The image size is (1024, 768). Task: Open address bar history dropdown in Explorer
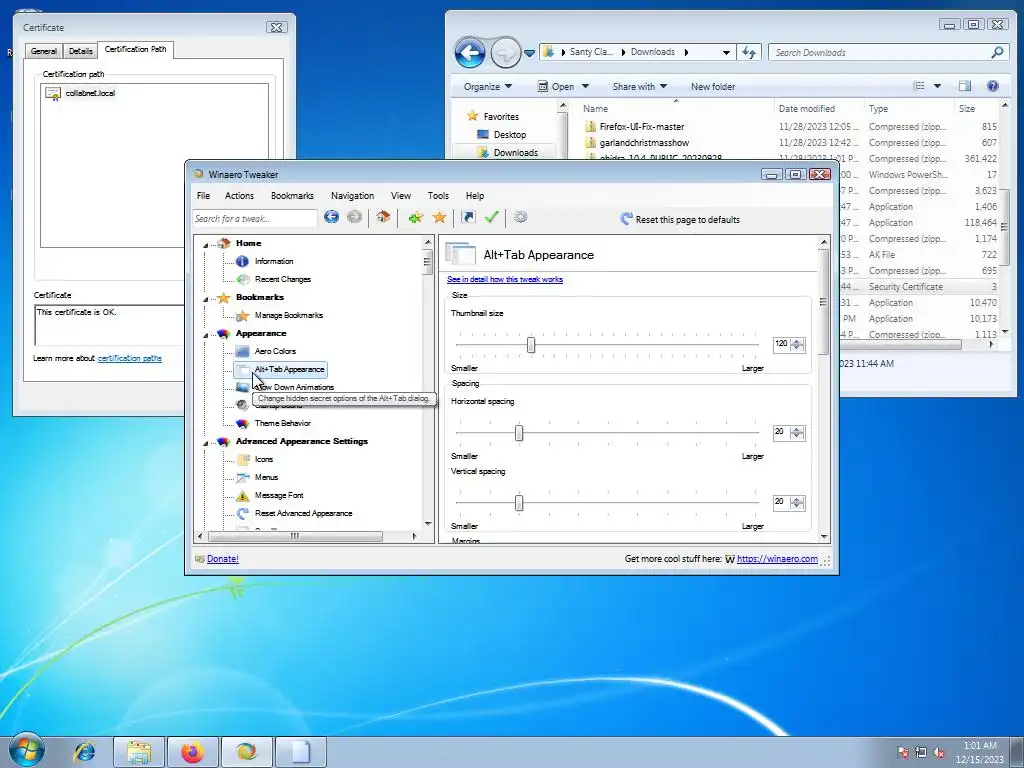726,52
